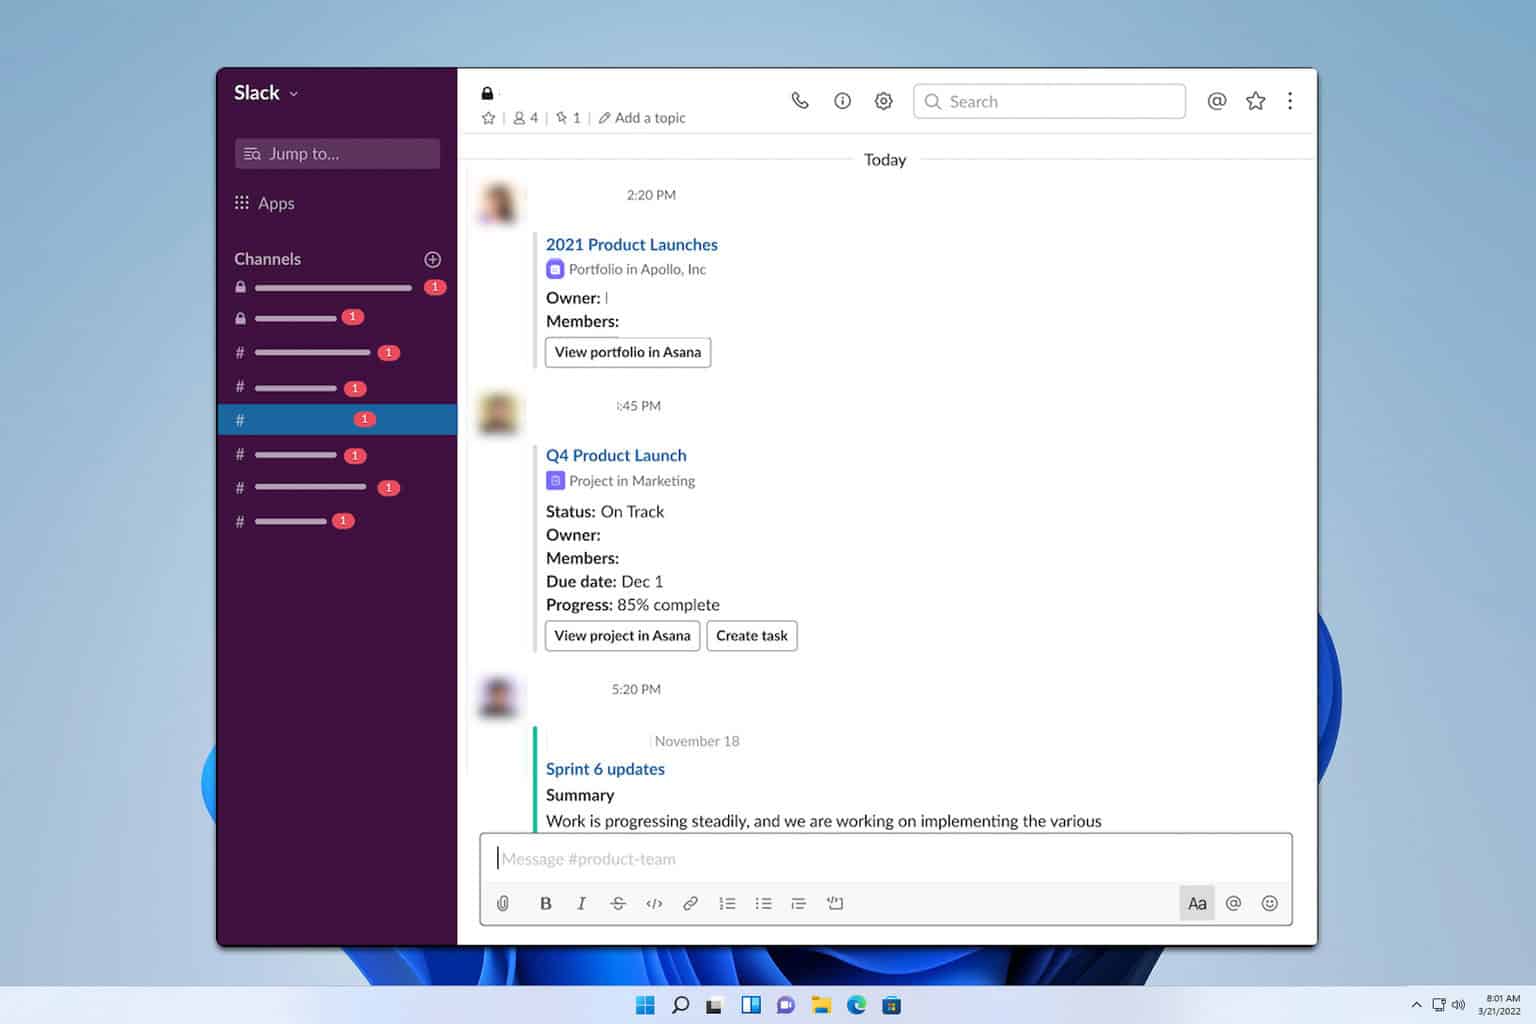Open starred items from header star icon

(x=1256, y=101)
